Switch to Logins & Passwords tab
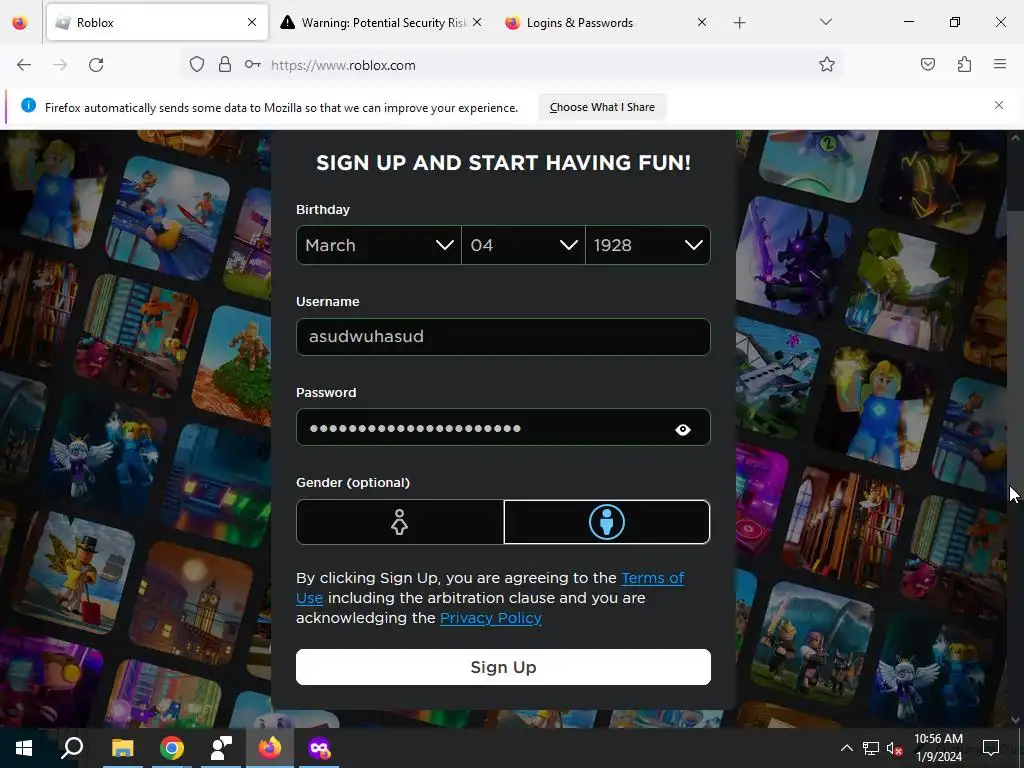1024x768 pixels. (x=605, y=23)
